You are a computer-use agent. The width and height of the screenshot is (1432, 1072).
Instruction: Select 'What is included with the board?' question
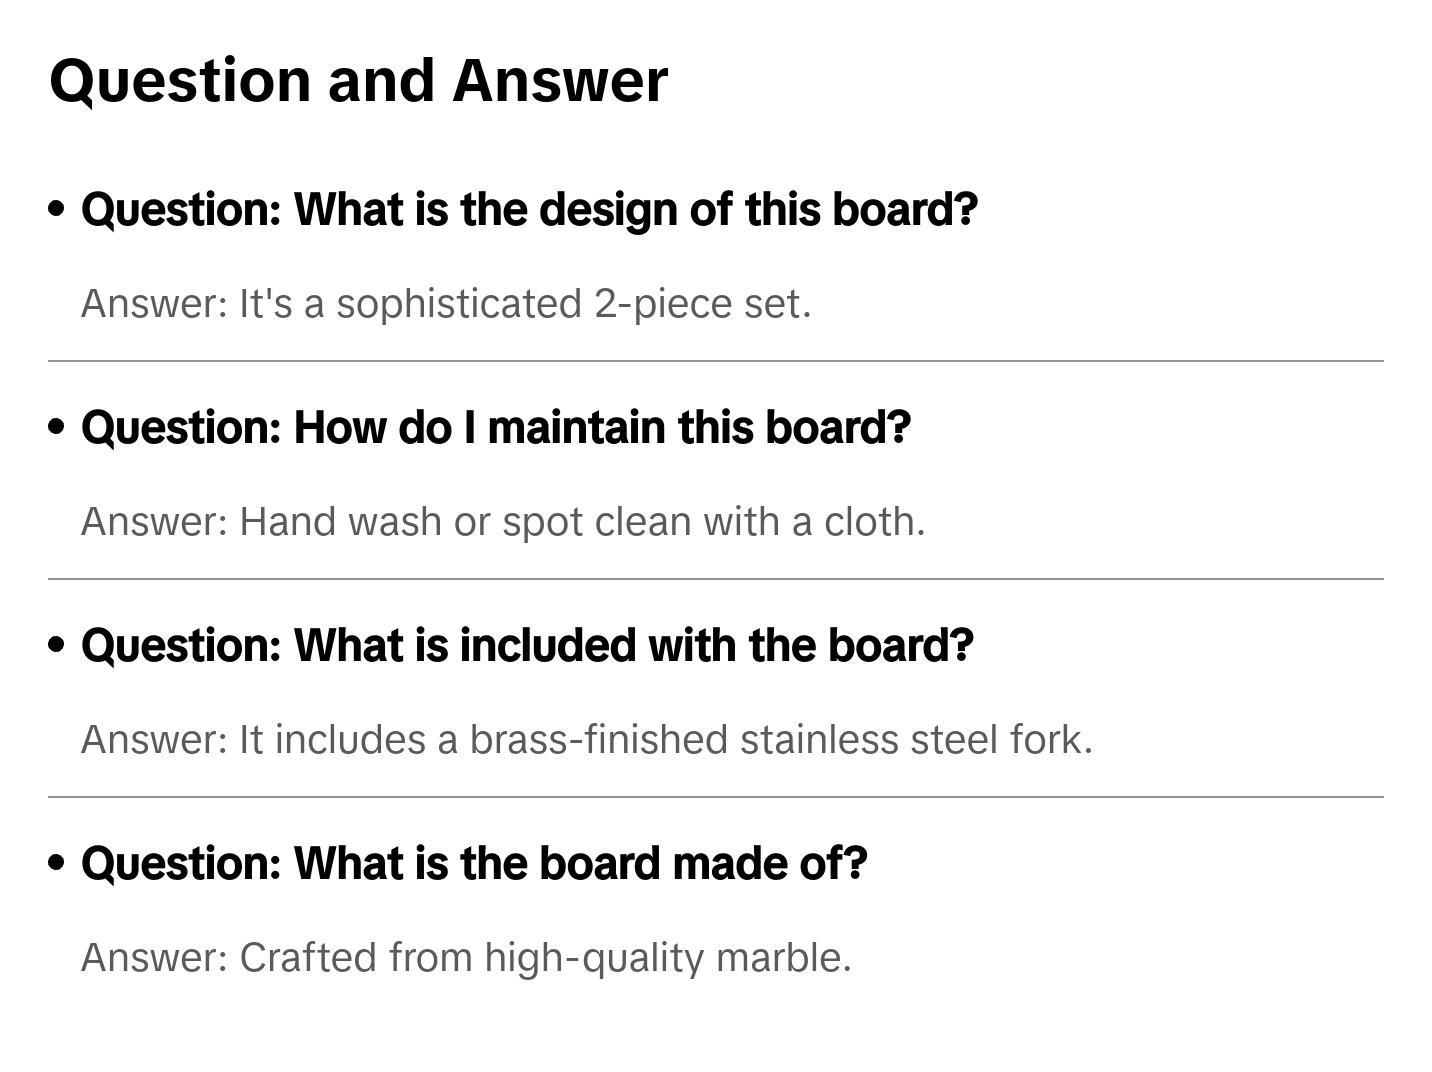click(x=527, y=646)
